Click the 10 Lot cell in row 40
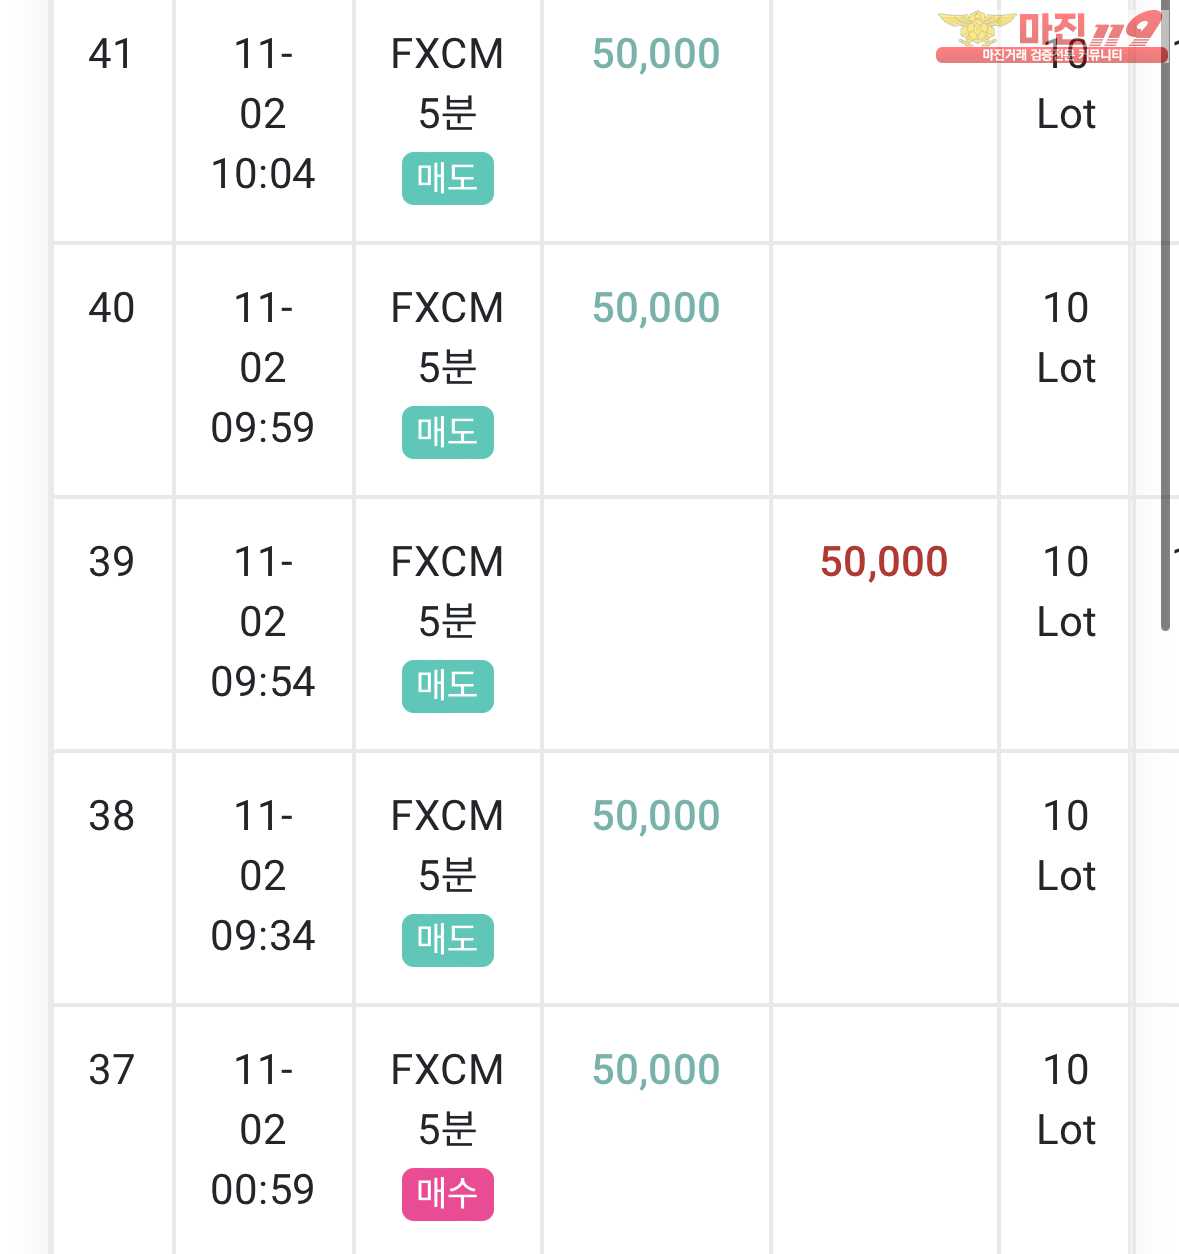 coord(1066,338)
